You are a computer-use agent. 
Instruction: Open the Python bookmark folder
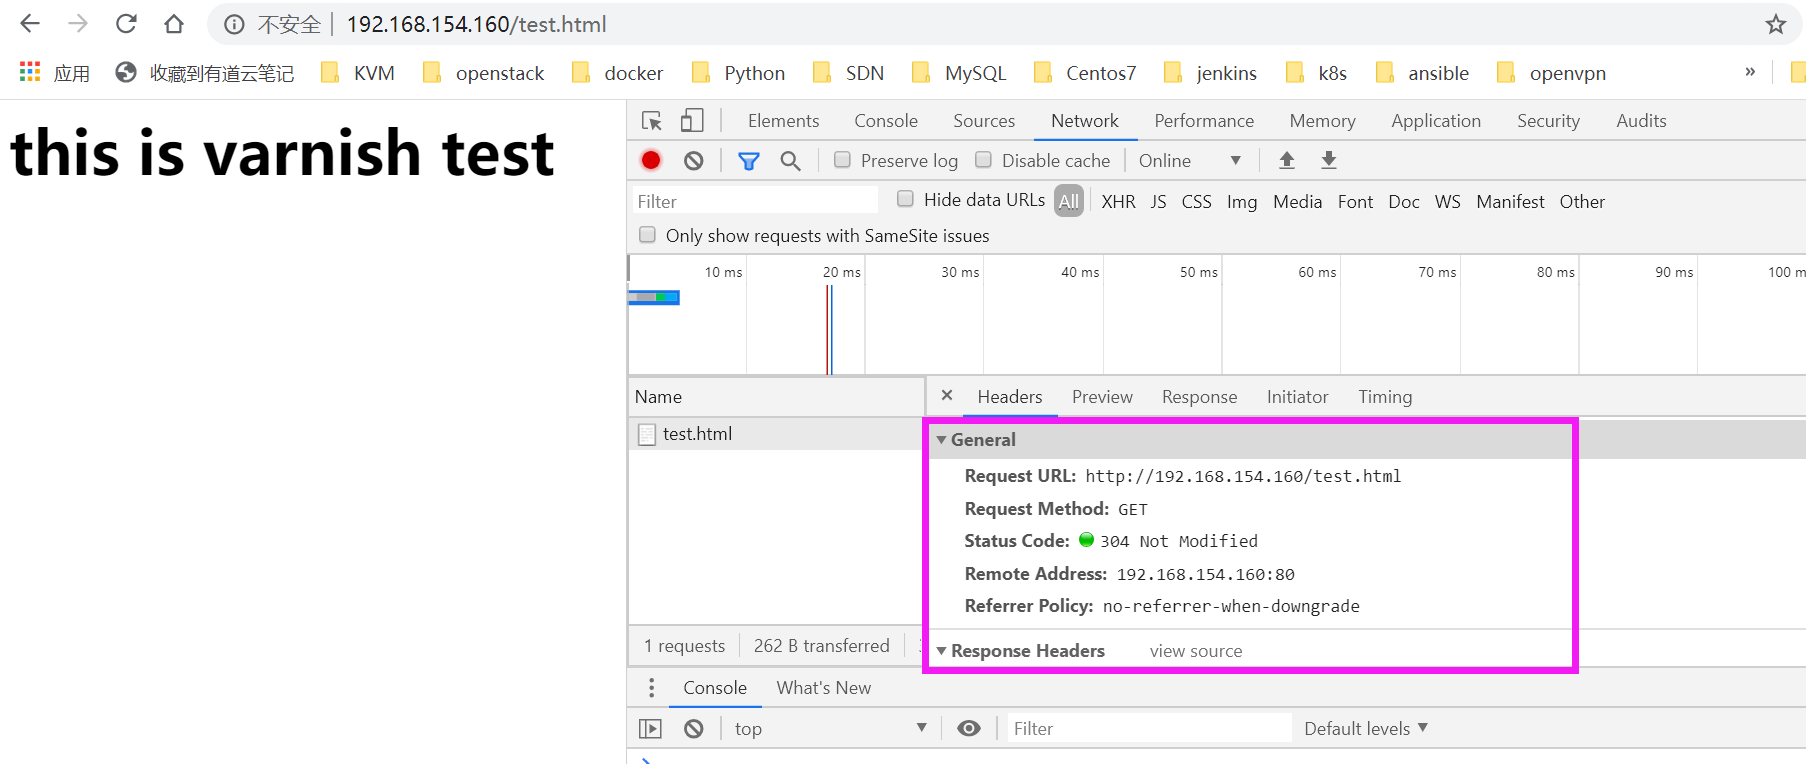click(738, 73)
